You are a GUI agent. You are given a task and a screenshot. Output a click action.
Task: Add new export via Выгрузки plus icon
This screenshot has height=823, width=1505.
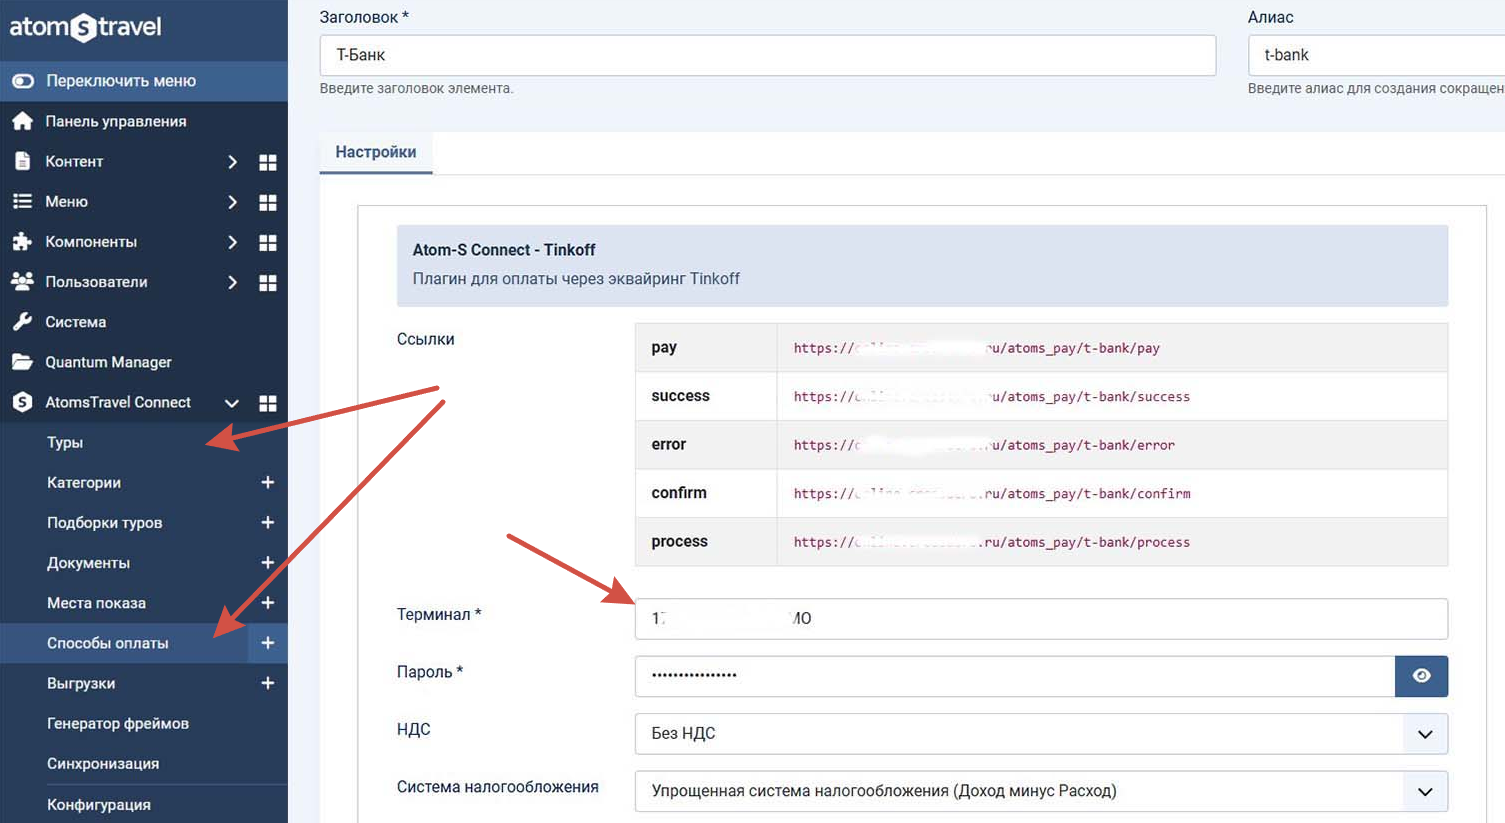[x=268, y=683]
